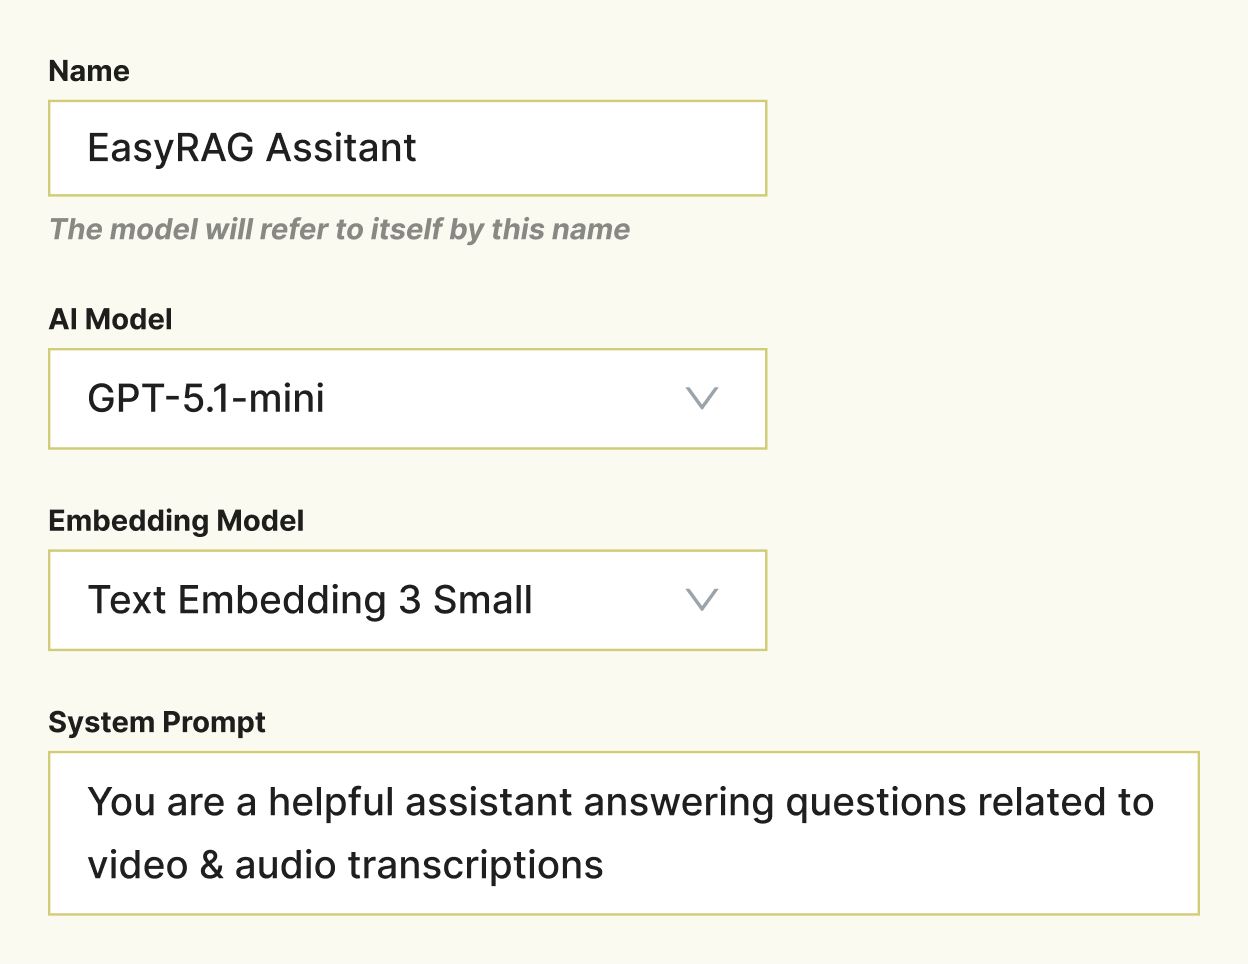This screenshot has width=1248, height=964.
Task: Click the Embedding Model label
Action: click(176, 520)
